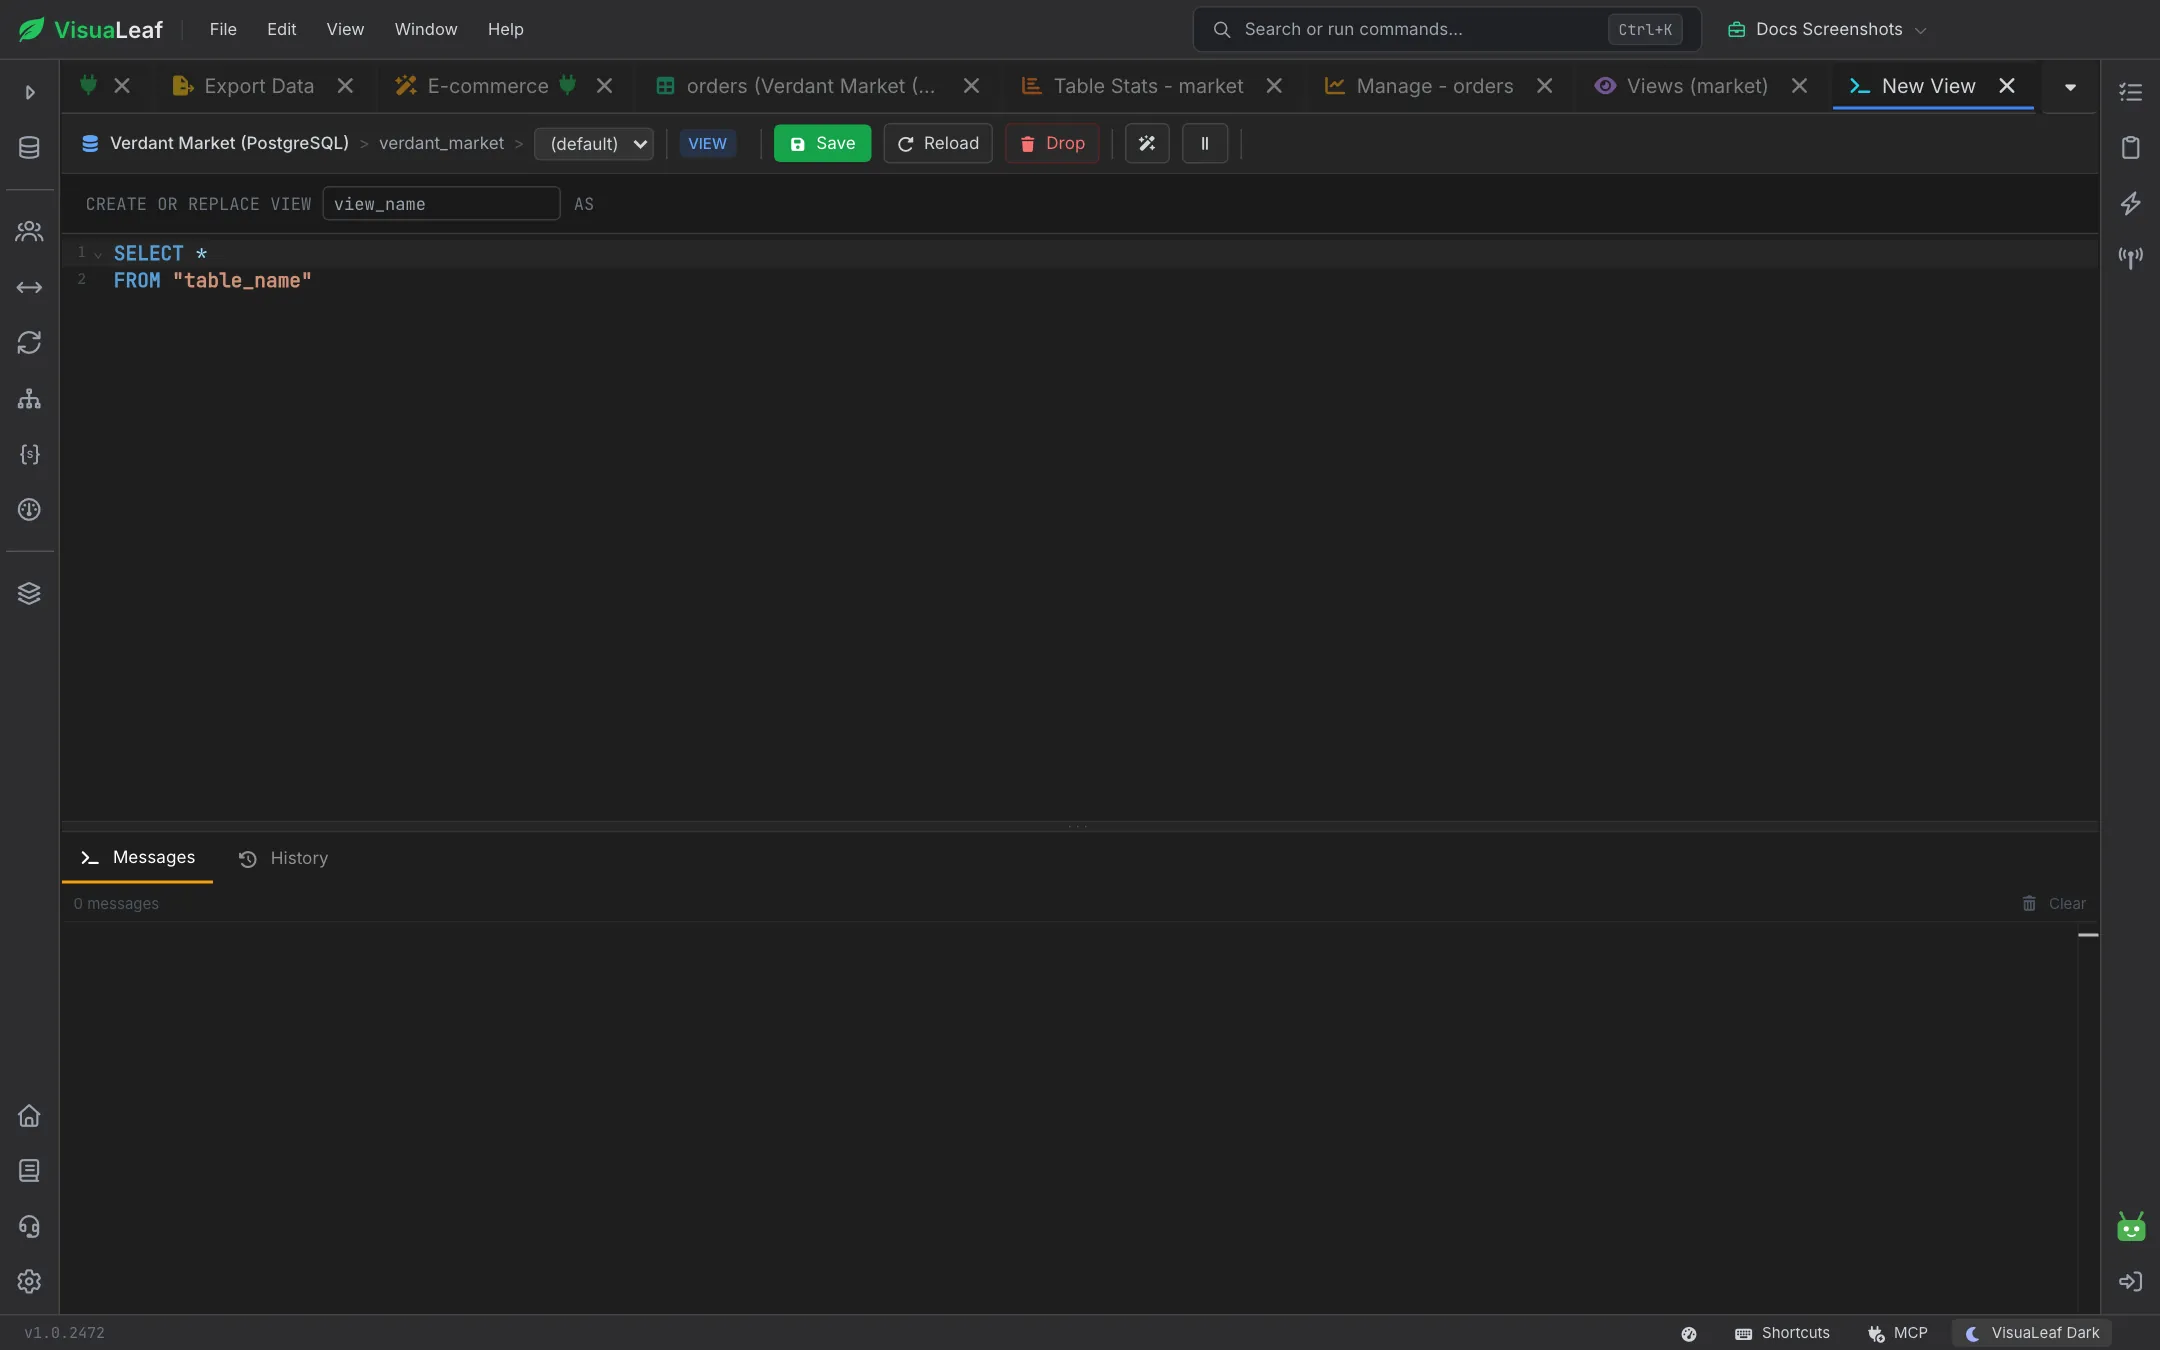The image size is (2160, 1350).
Task: Click the support headset icon
Action: (x=29, y=1226)
